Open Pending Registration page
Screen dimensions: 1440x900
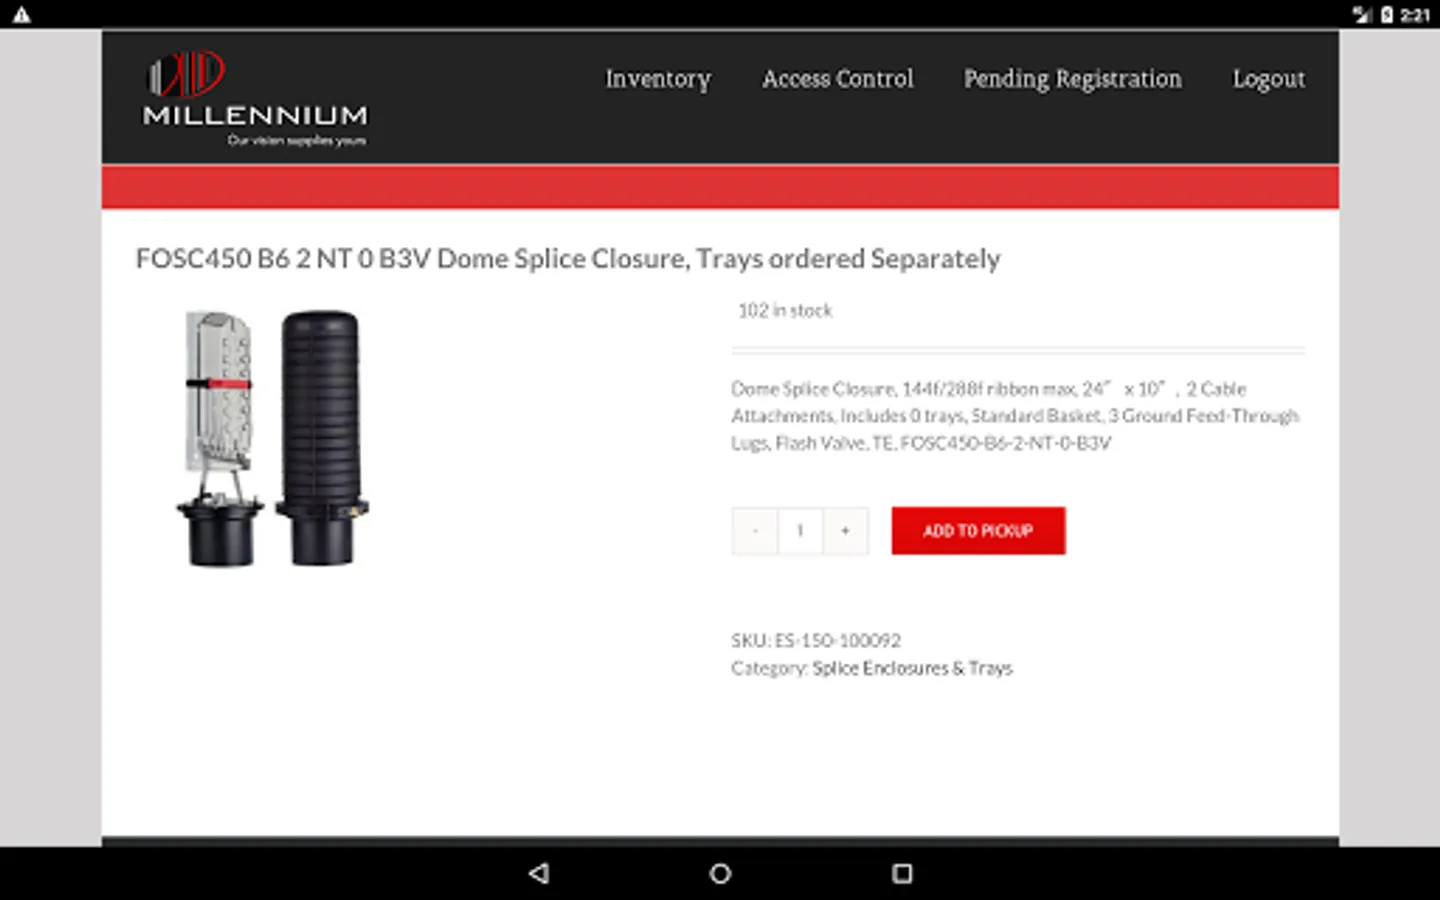(x=1072, y=79)
